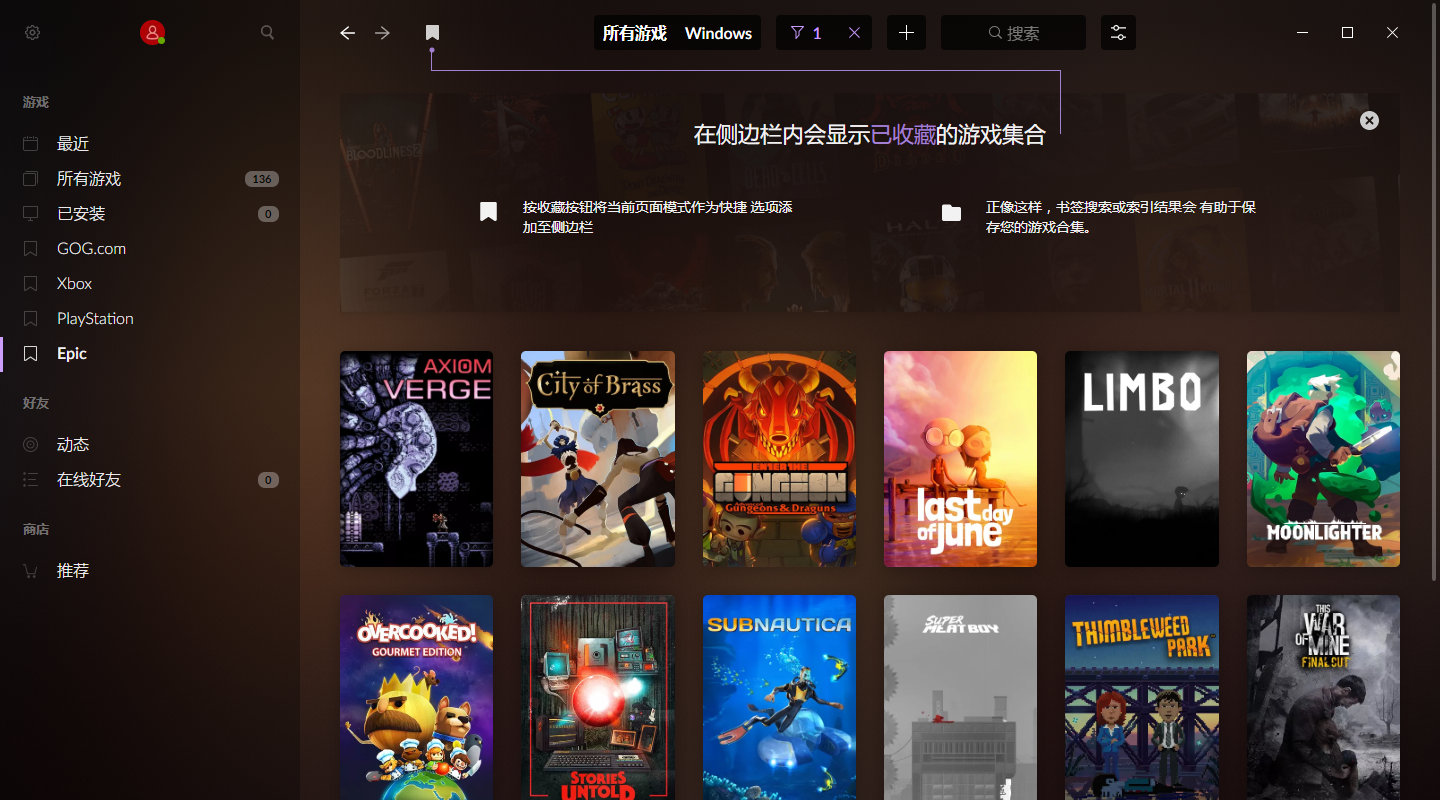Open the Xbox game library
The height and width of the screenshot is (800, 1440).
pos(73,283)
